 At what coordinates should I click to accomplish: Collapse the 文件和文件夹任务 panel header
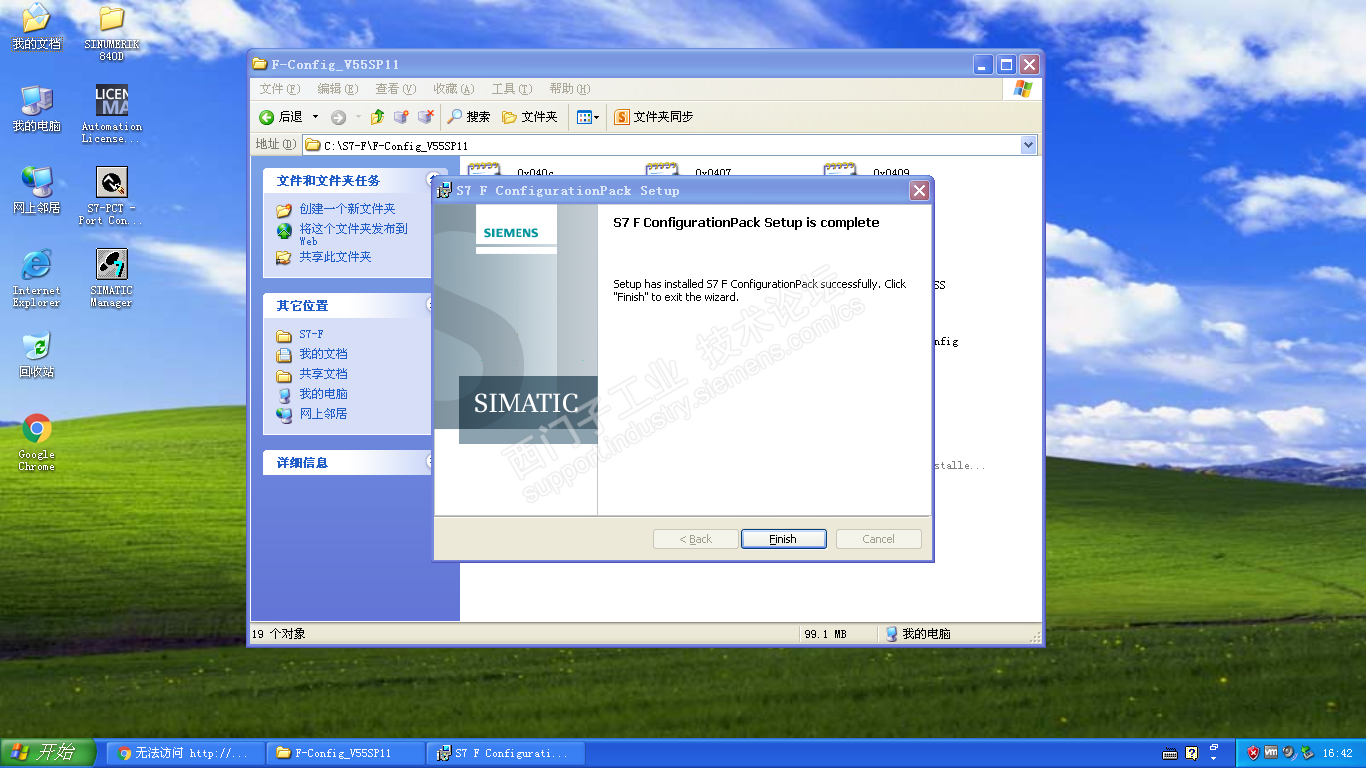pos(347,181)
